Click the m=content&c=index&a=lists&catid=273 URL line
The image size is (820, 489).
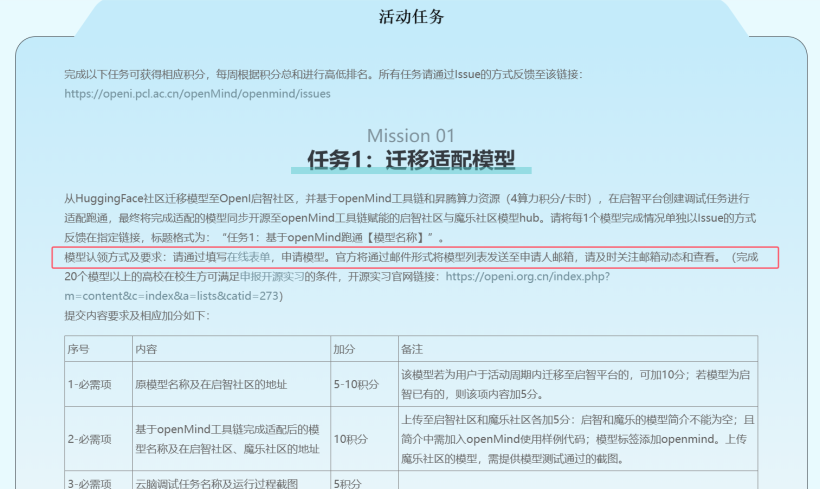pos(174,296)
